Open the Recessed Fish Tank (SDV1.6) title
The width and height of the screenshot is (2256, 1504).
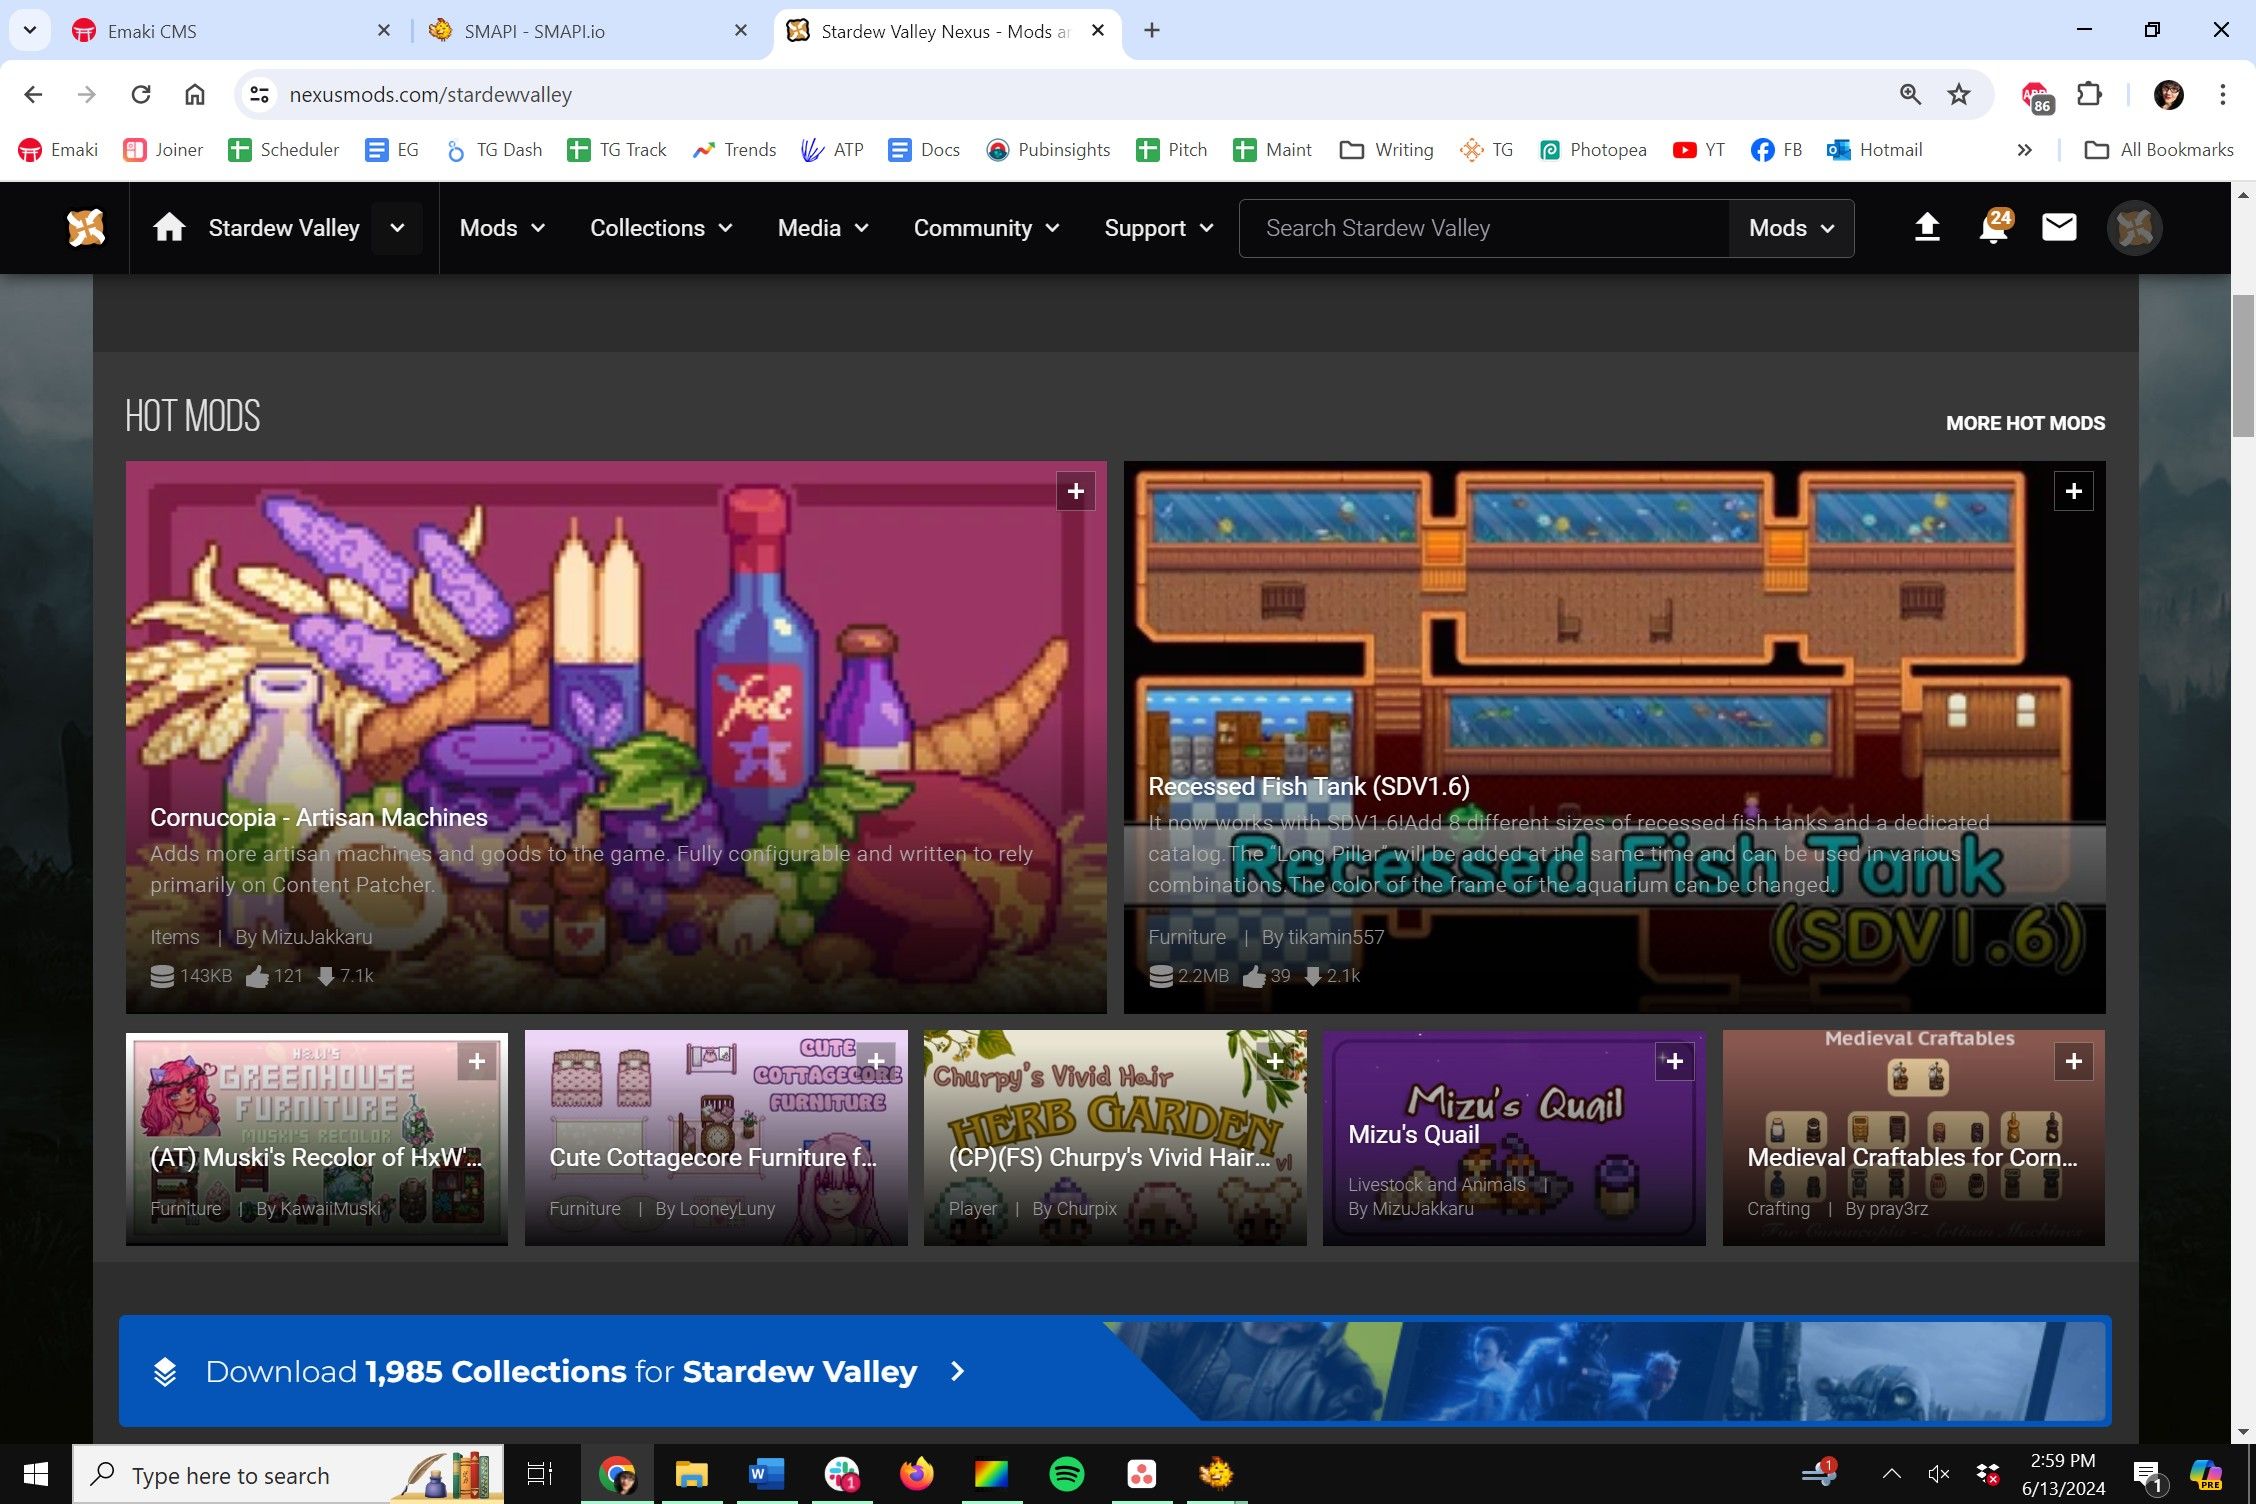click(1308, 786)
